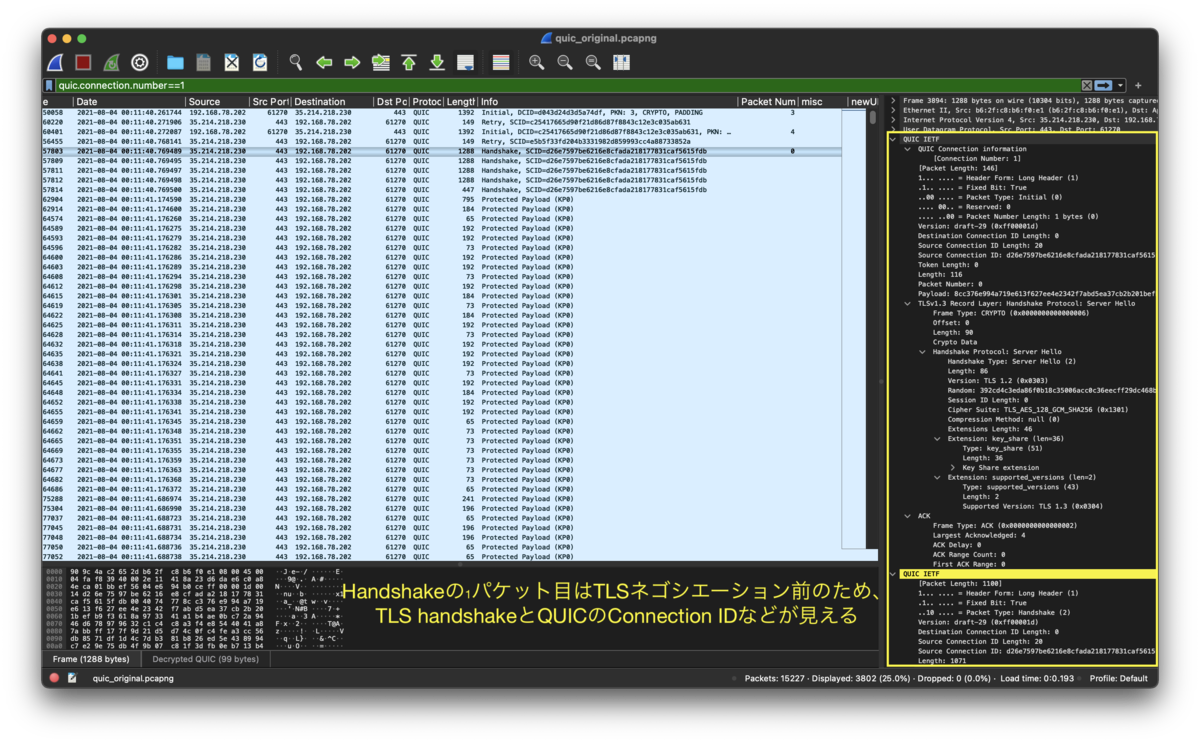Jump to the last packet
The height and width of the screenshot is (743, 1200).
(436, 62)
